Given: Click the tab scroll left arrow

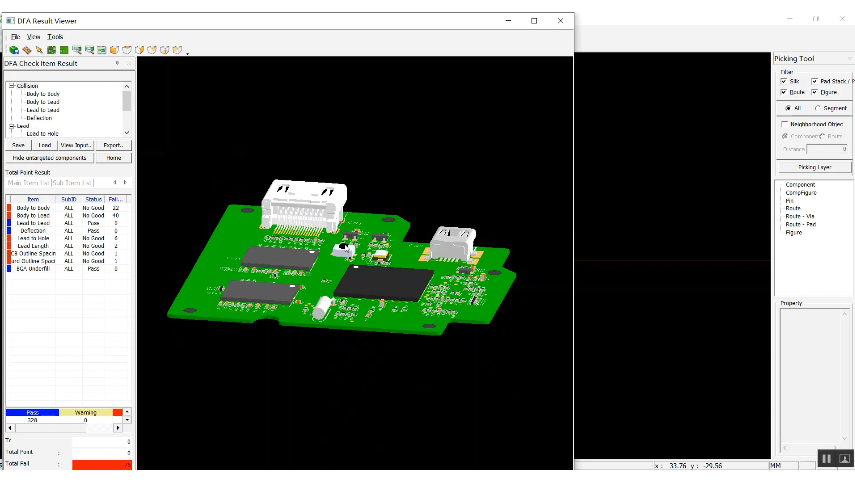Looking at the screenshot, I should pyautogui.click(x=115, y=183).
